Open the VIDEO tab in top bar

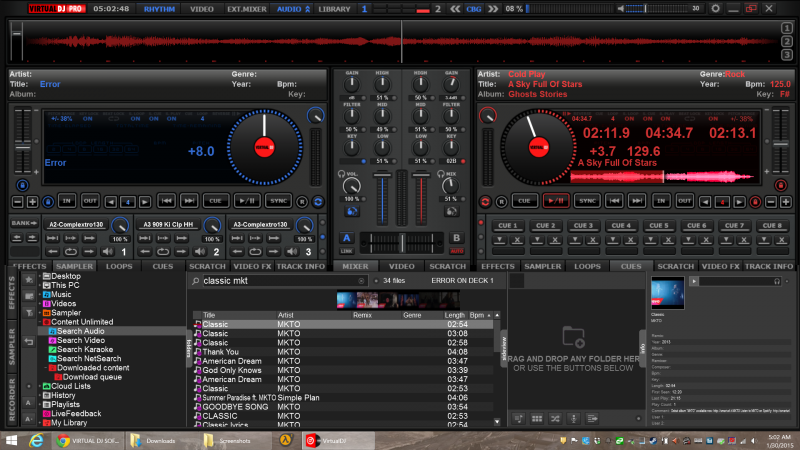[202, 9]
